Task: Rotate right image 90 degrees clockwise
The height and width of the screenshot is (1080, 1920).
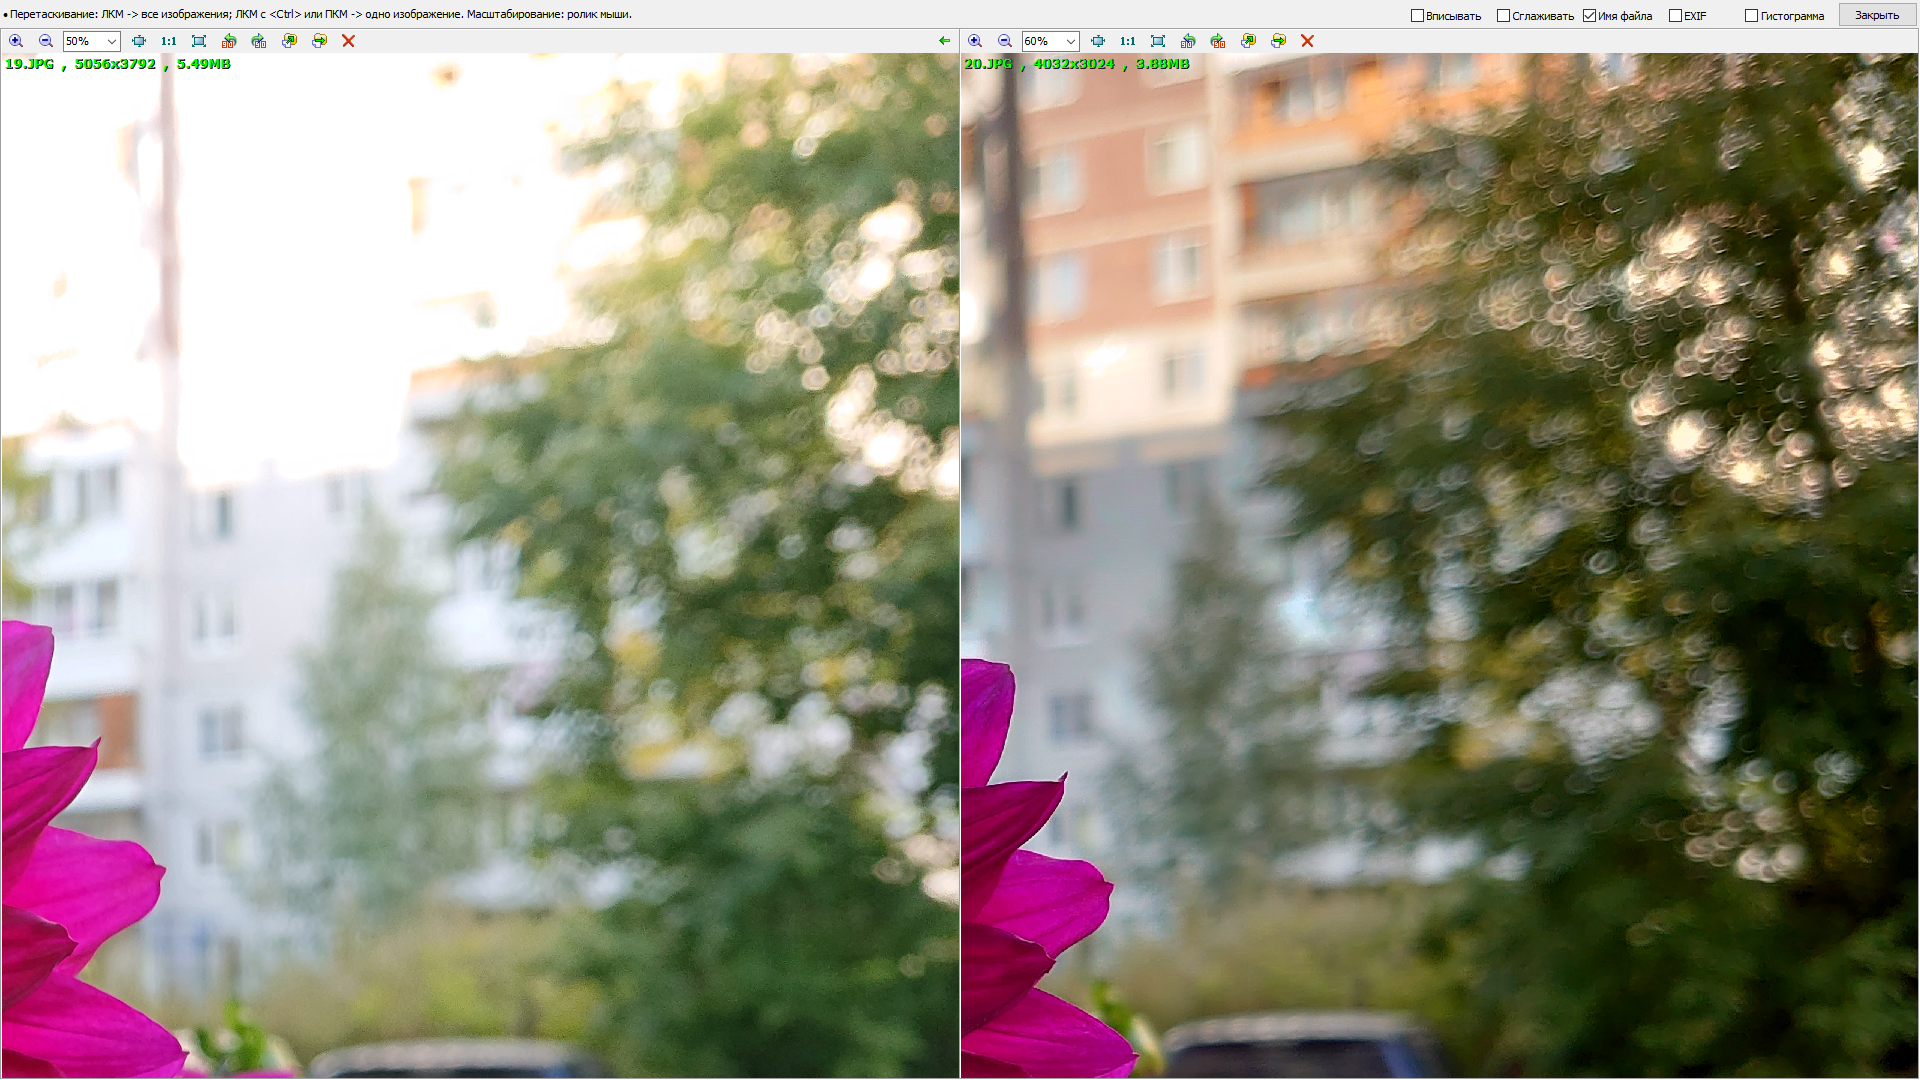Action: [1218, 41]
